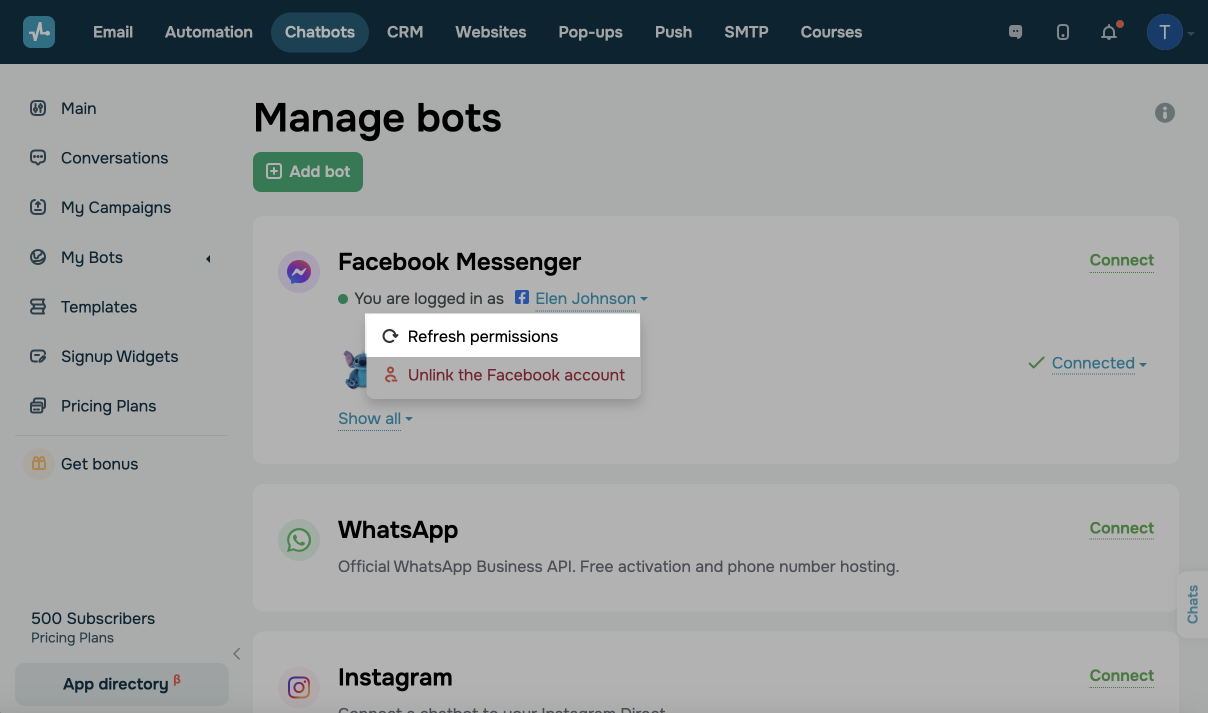
Task: Click the Facebook Messenger logo icon
Action: click(x=298, y=272)
